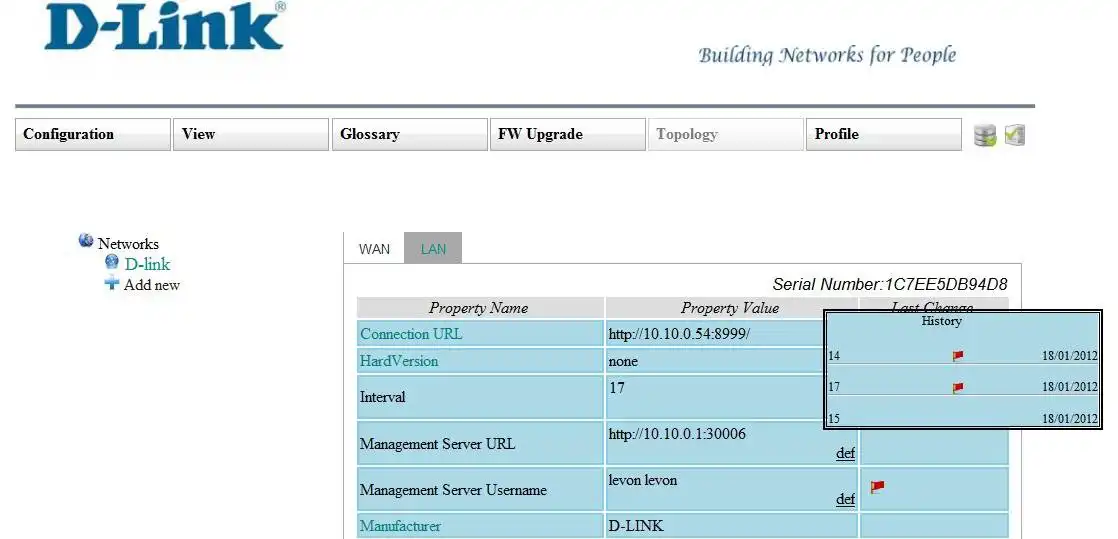
Task: Open the Manufacturer property link
Action: point(400,526)
